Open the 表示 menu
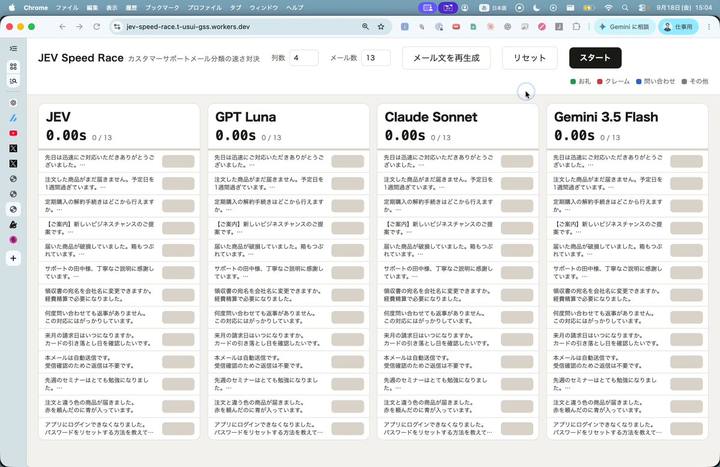 (x=112, y=7)
